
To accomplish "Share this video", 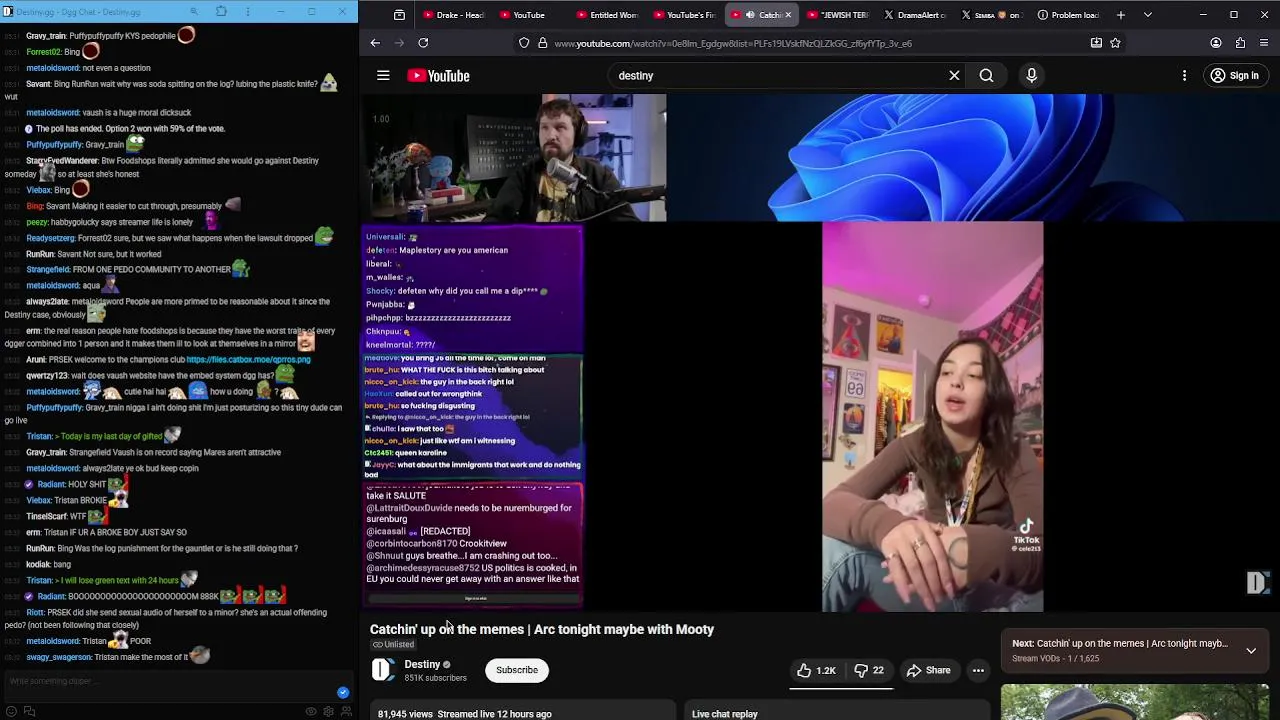I will tap(928, 671).
